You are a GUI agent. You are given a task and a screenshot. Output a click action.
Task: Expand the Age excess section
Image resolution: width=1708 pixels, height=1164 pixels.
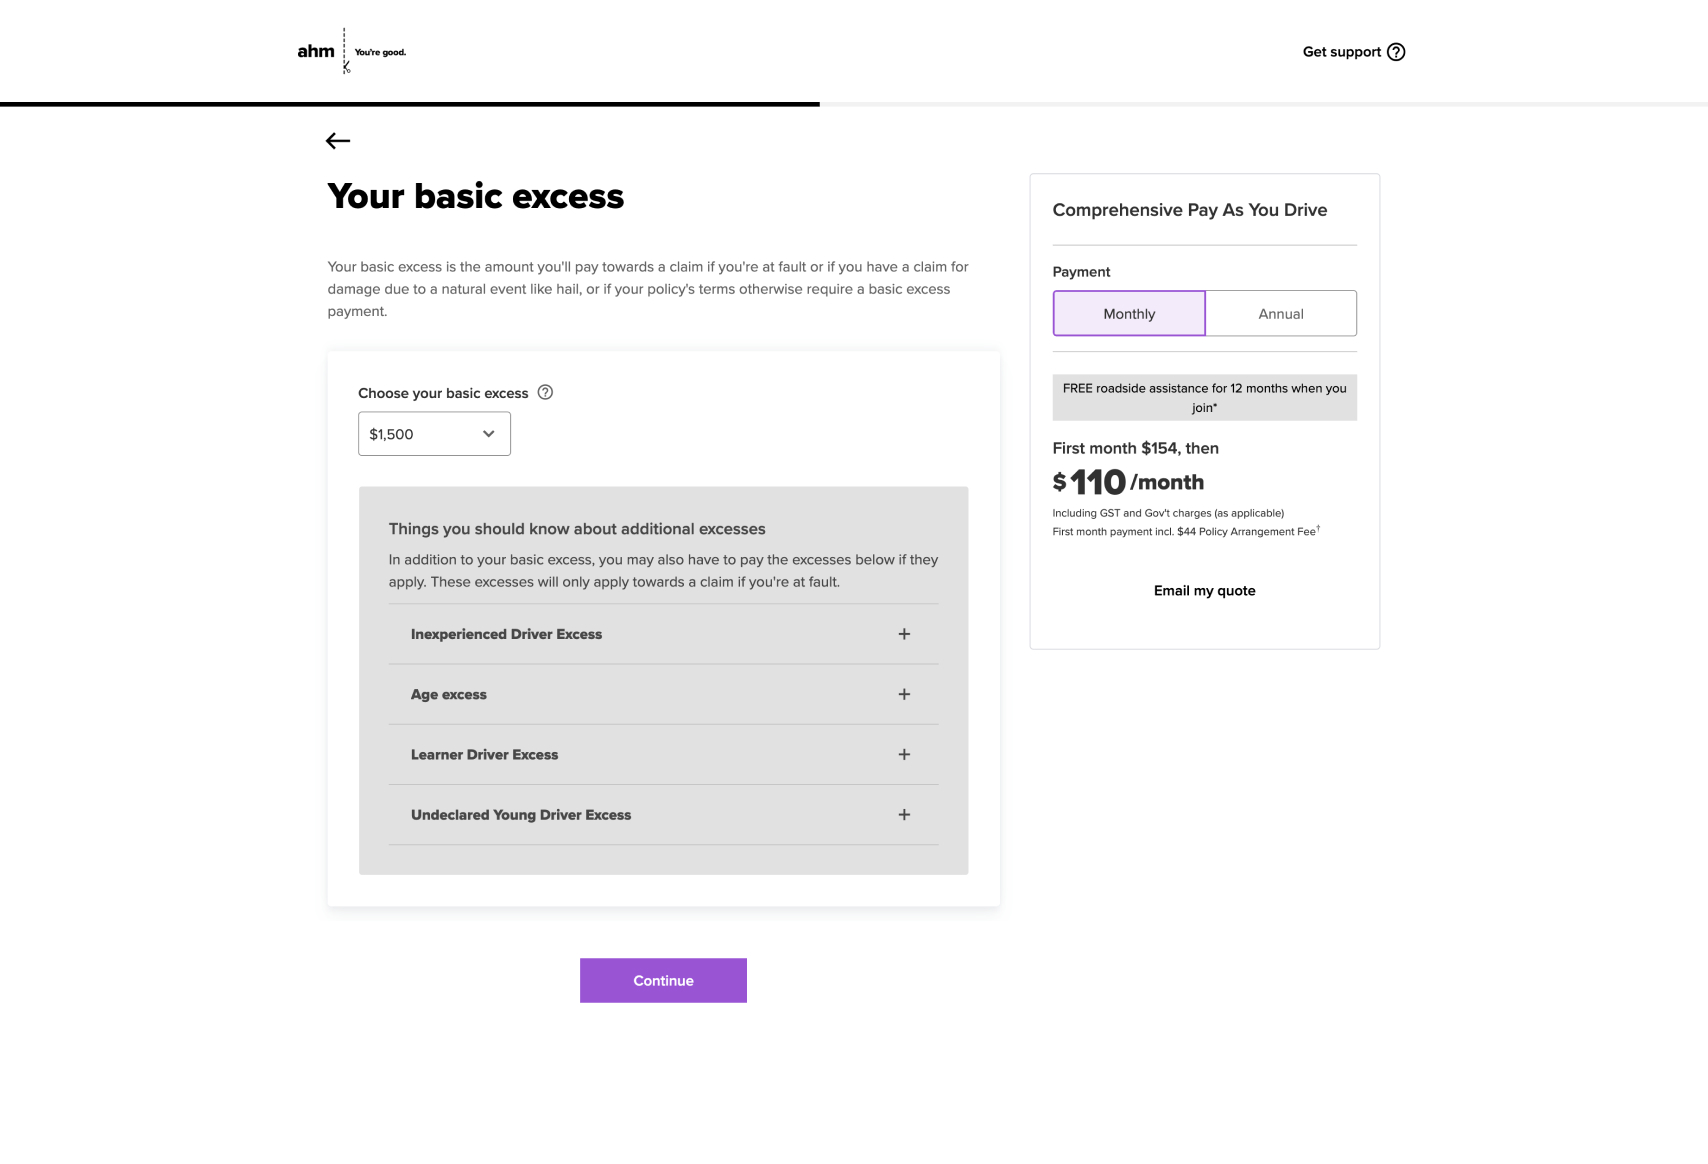pyautogui.click(x=449, y=694)
